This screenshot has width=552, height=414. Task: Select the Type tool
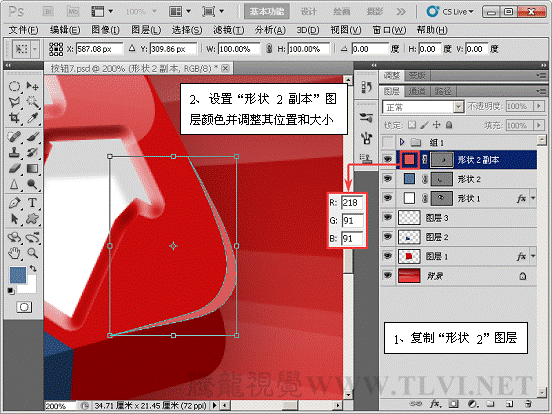click(x=32, y=203)
